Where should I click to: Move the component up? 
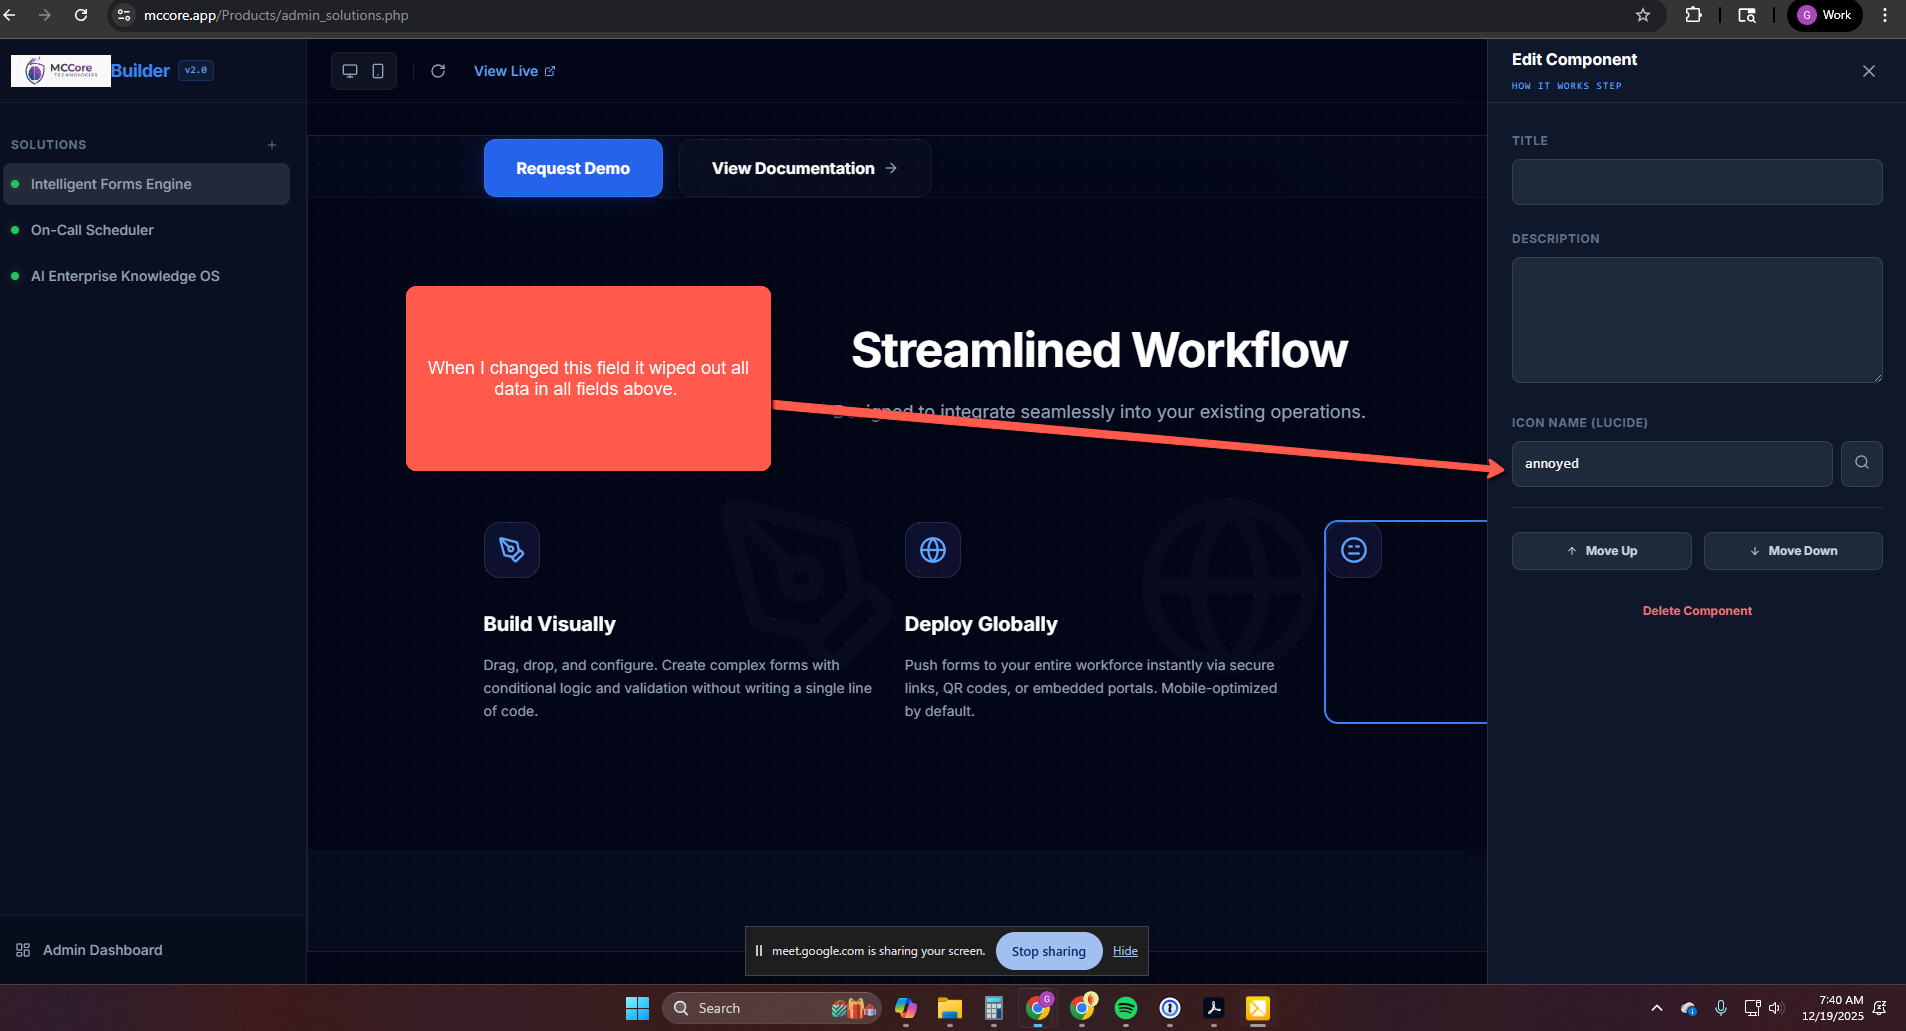point(1601,551)
